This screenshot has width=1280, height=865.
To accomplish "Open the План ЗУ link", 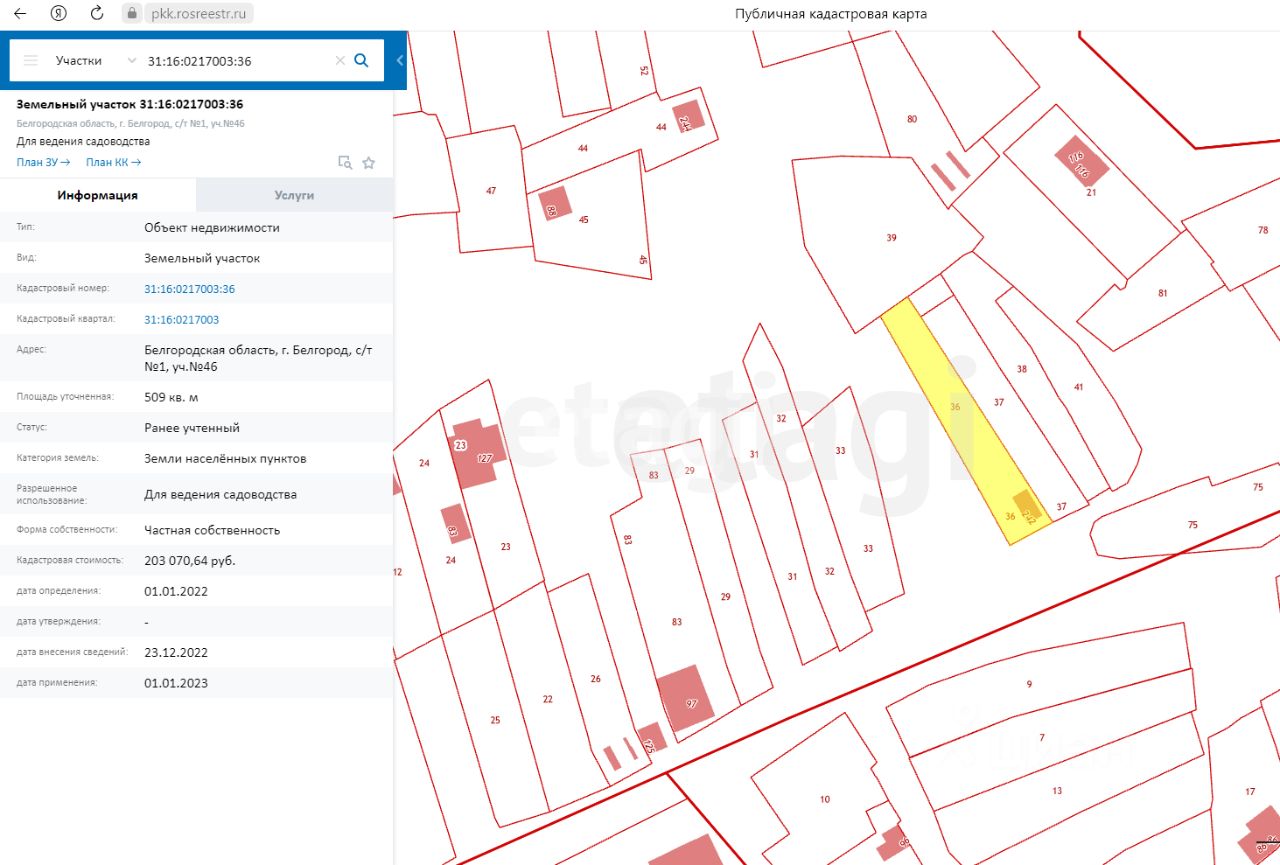I will pos(43,162).
